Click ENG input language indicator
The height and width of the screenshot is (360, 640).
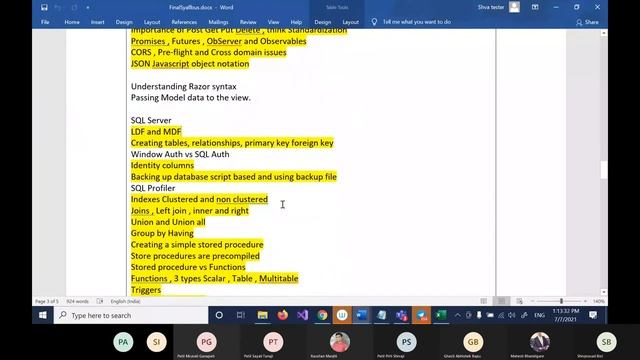[539, 315]
